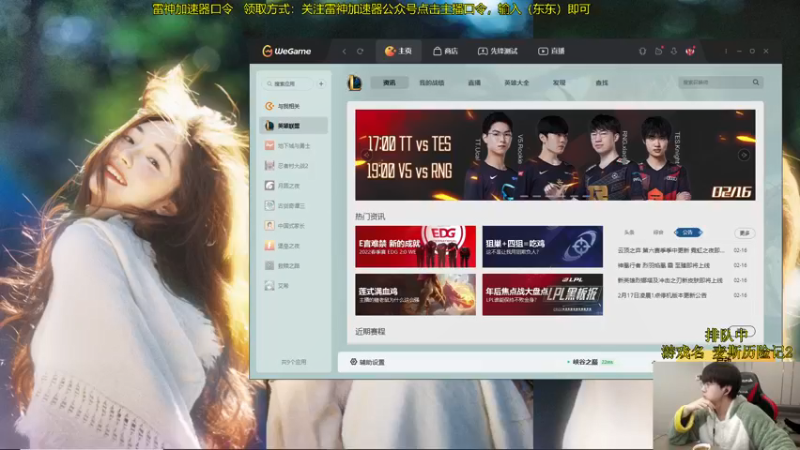Select the sidebar game ending in 三
This screenshot has width=800, height=450.
[x=293, y=206]
